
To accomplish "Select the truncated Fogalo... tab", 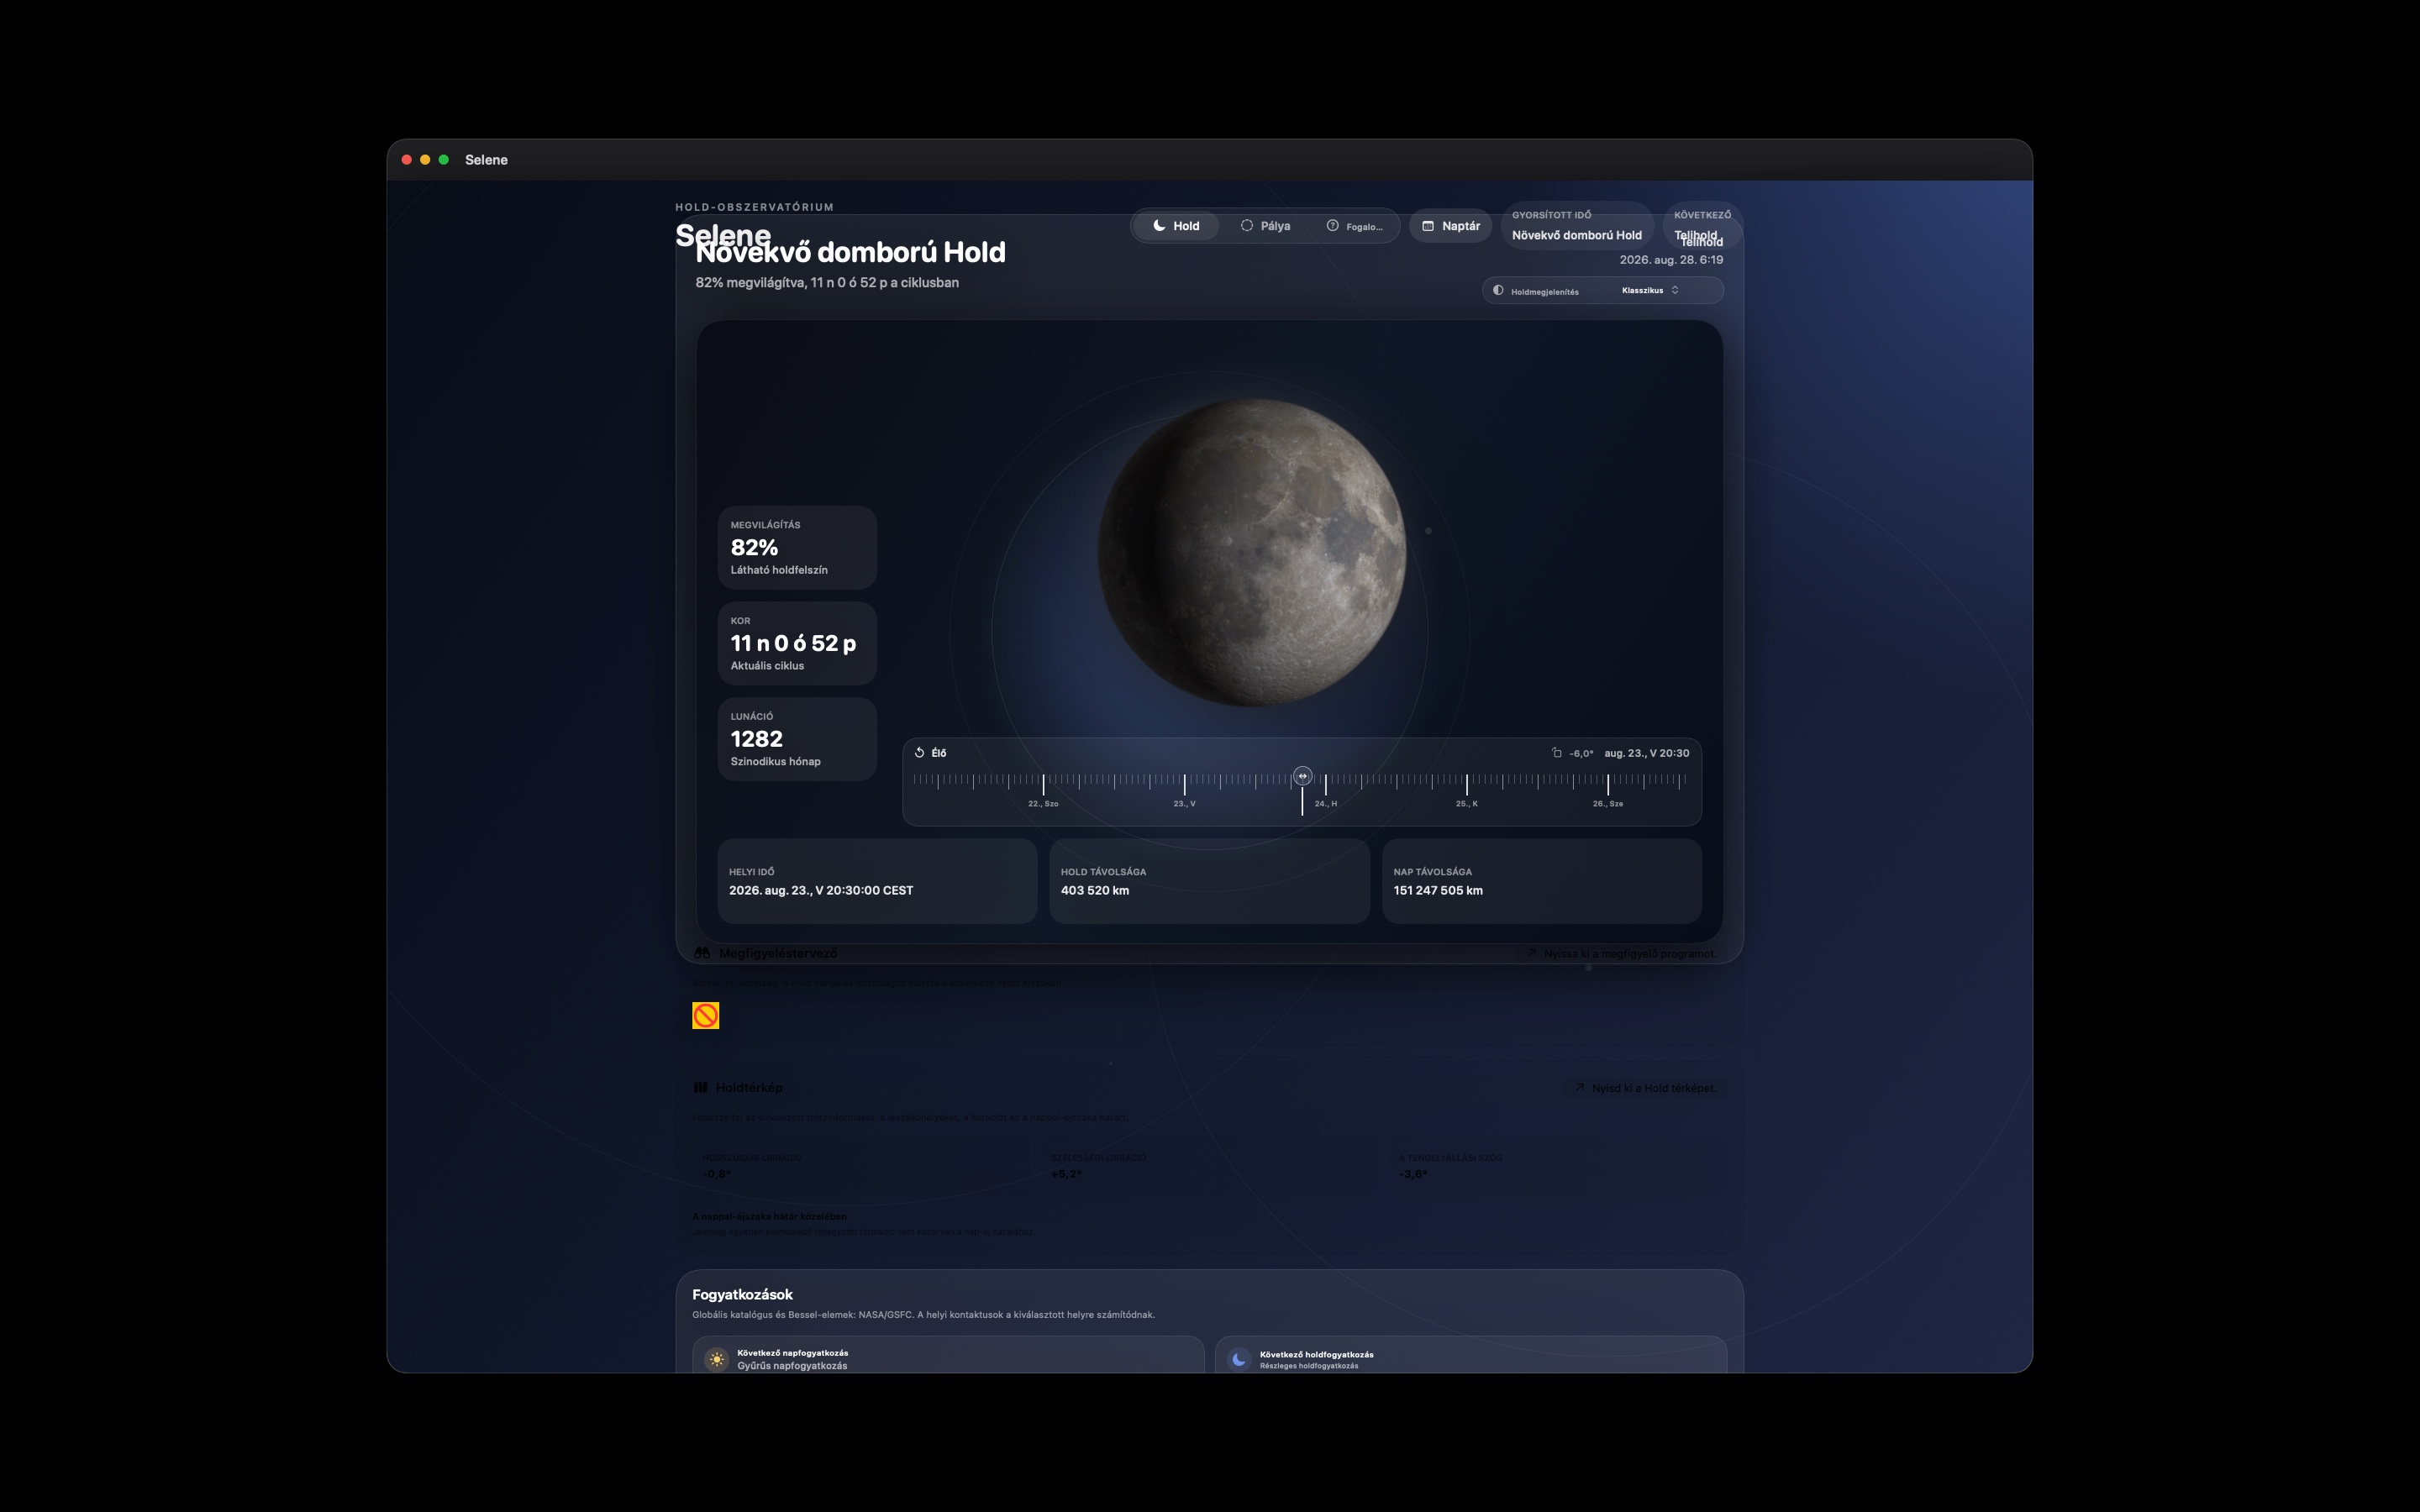I will pyautogui.click(x=1354, y=226).
